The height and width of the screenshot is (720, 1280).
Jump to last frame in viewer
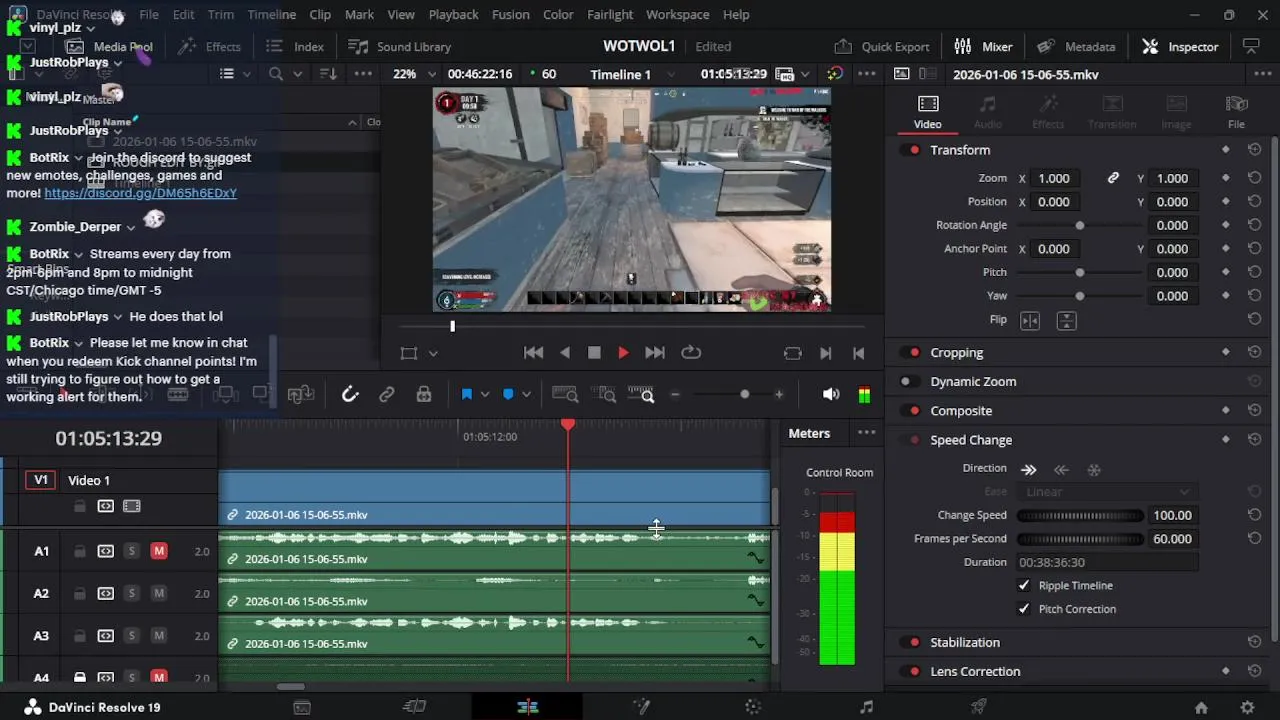point(654,353)
